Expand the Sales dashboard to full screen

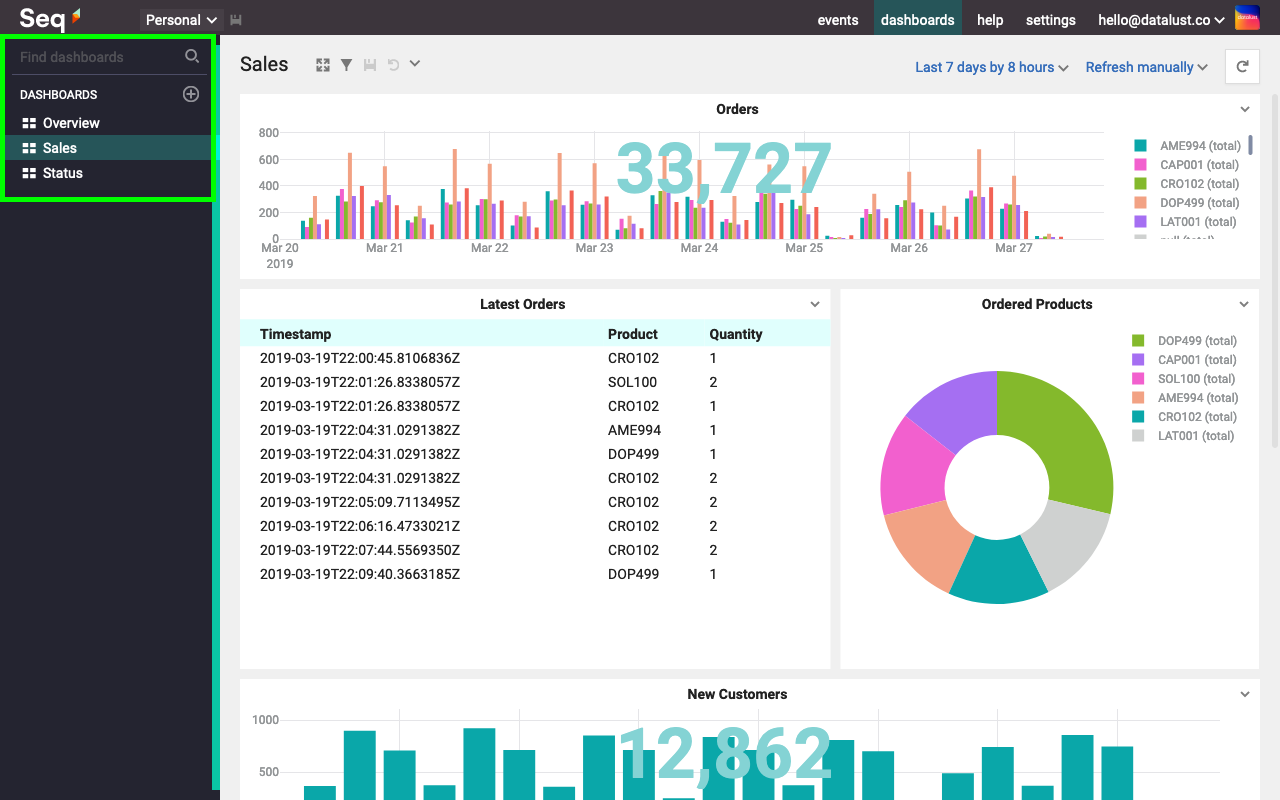pos(323,65)
